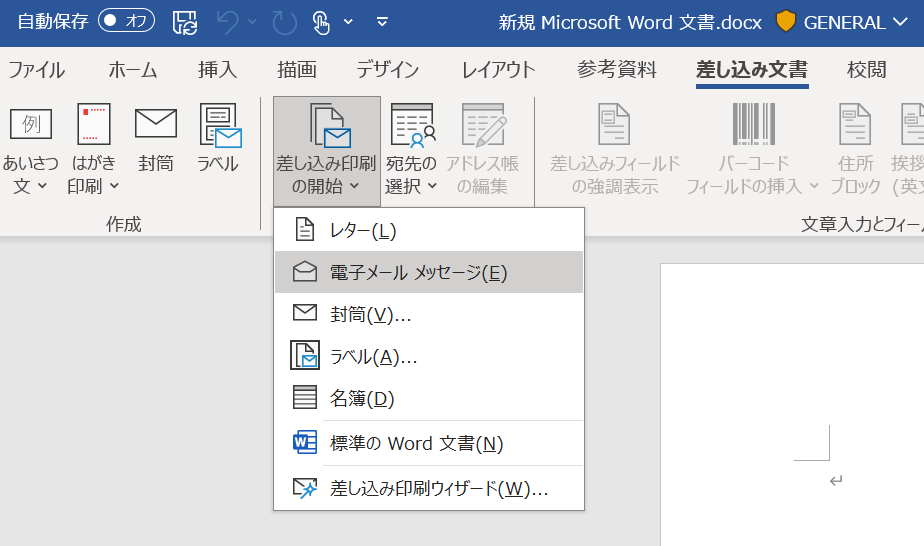Viewport: 924px width, 546px height.
Task: Click the あいさつ文 greeting icon
Action: coord(31,124)
